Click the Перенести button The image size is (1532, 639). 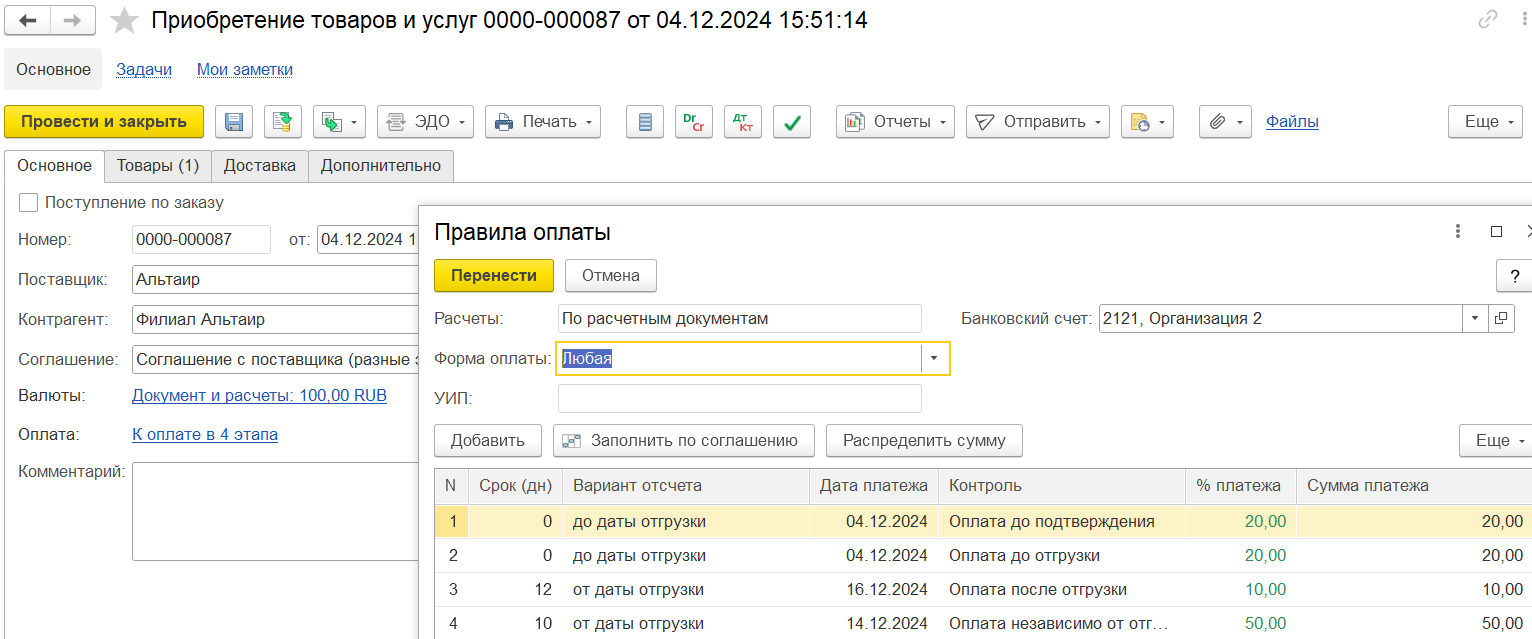[494, 275]
